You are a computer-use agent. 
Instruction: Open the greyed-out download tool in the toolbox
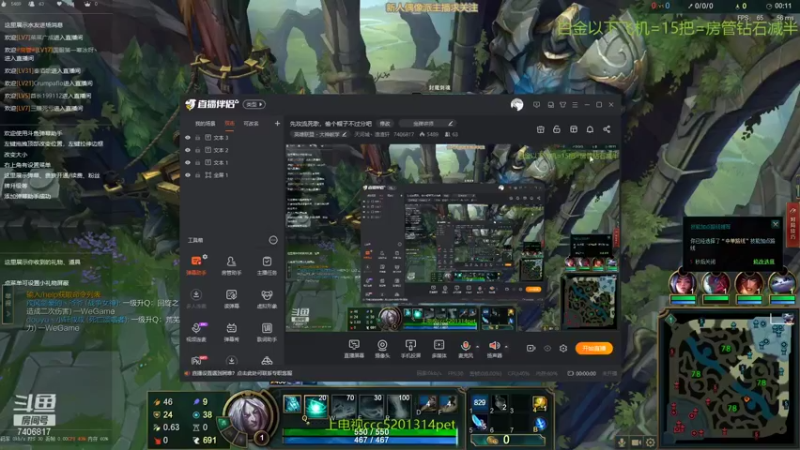coord(196,299)
